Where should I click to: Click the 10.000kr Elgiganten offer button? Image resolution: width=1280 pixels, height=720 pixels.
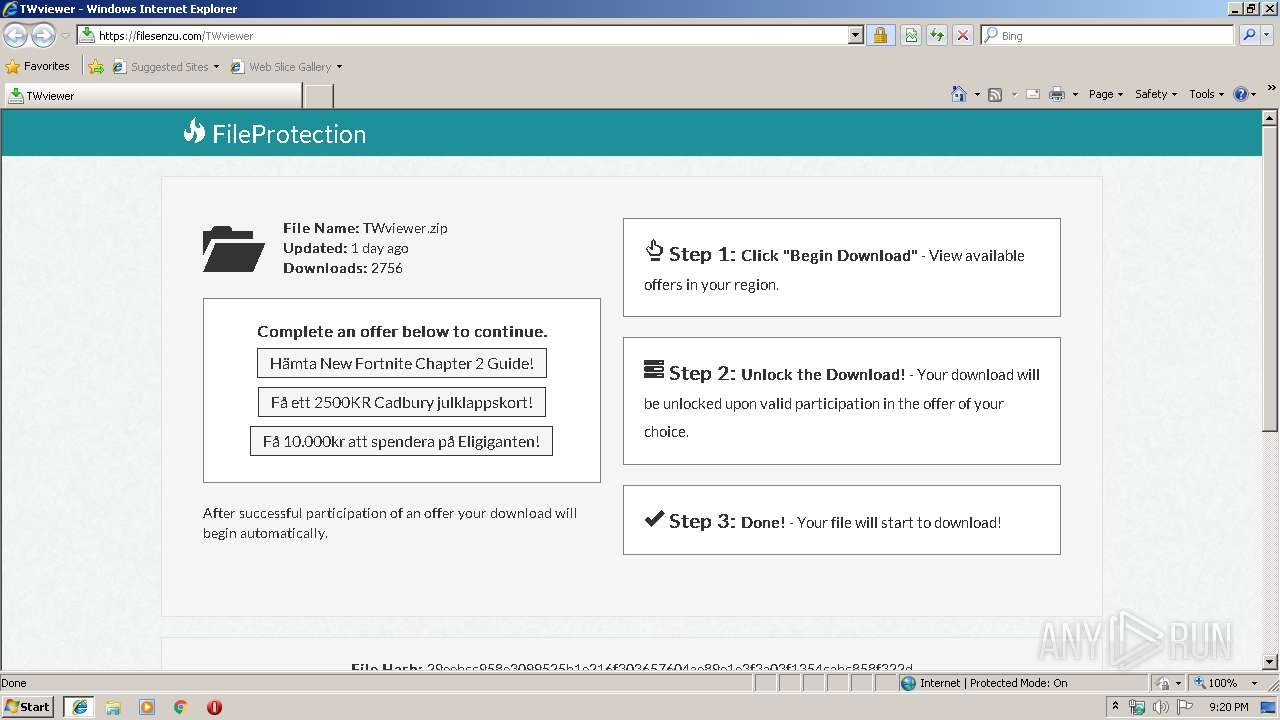(401, 441)
